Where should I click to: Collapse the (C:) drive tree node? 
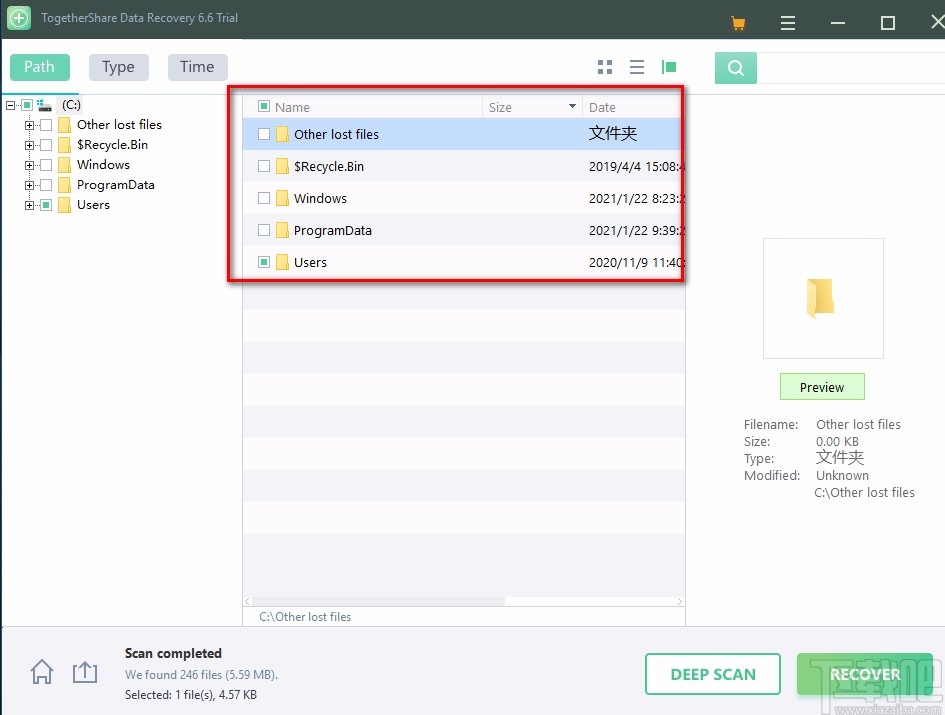(x=9, y=104)
